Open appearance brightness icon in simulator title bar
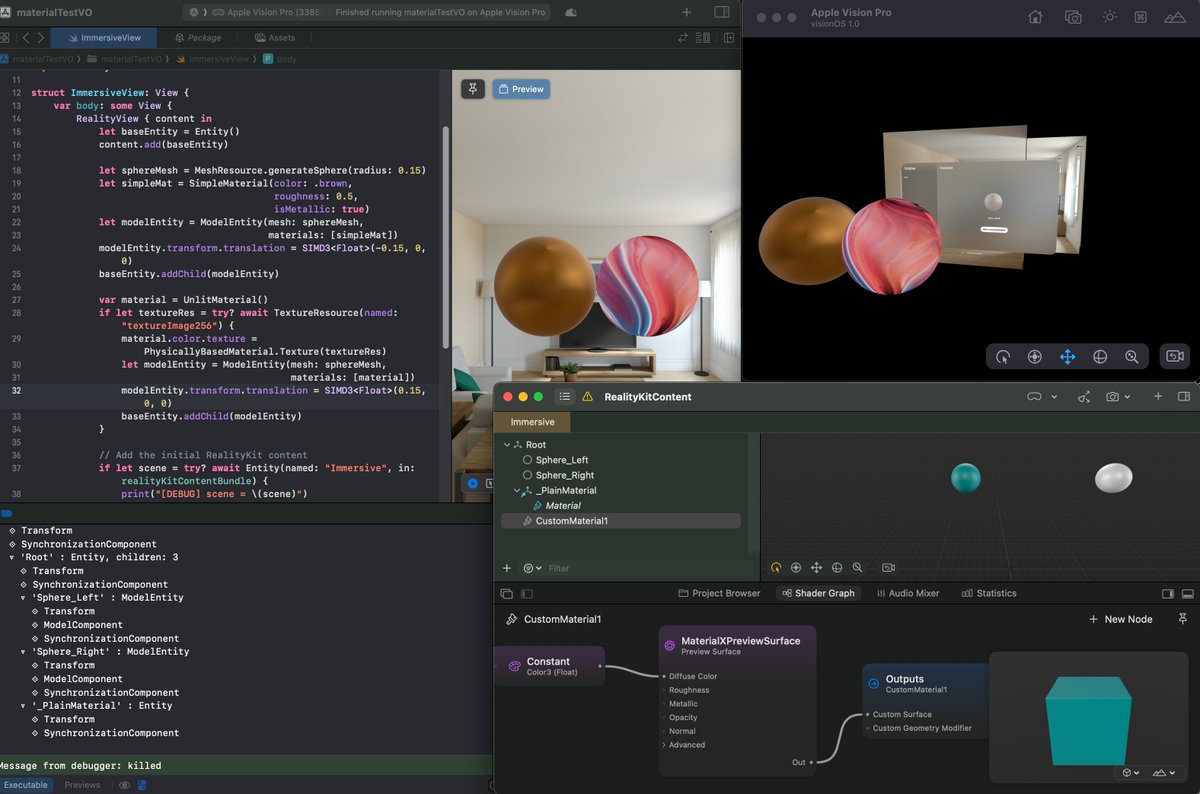Screen dimensions: 1200x794 (1109, 17)
